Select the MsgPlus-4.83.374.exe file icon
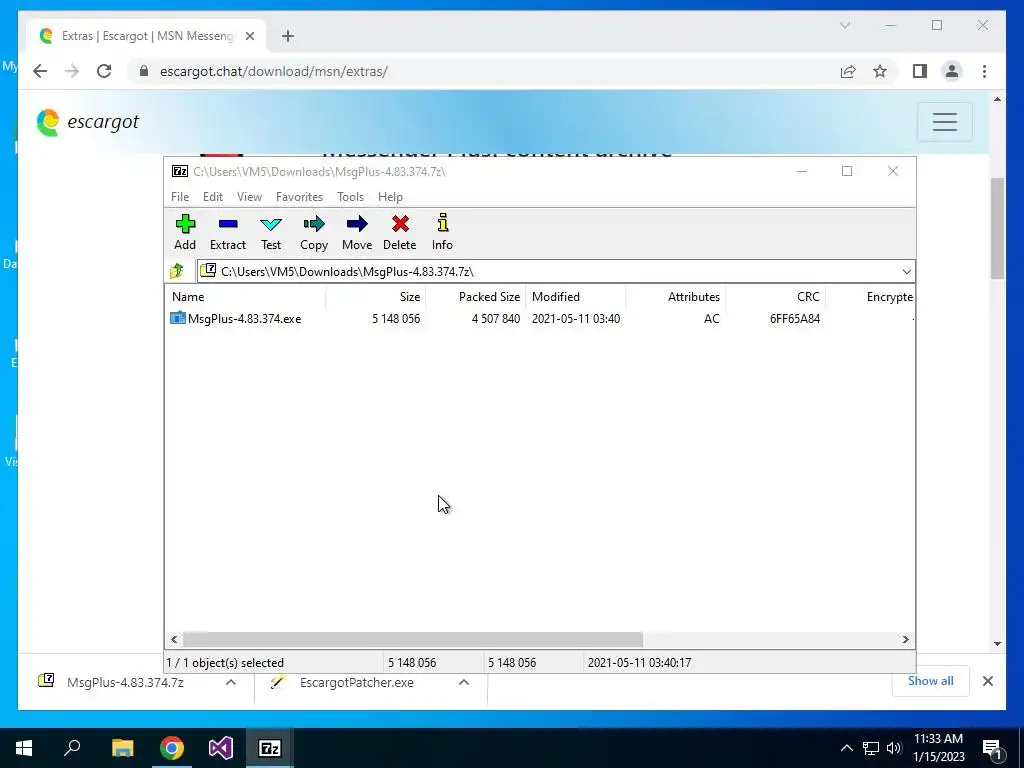This screenshot has width=1024, height=768. (178, 318)
